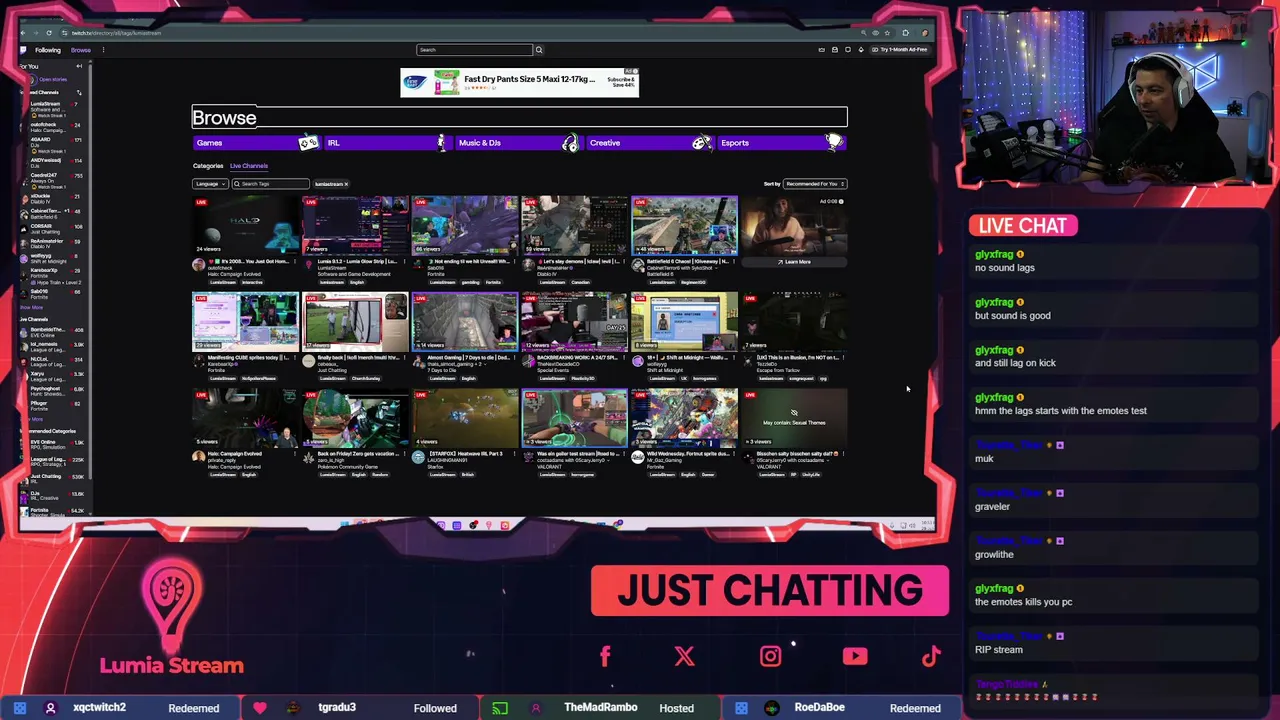Open the Whispers chat bubble icon

click(x=848, y=50)
